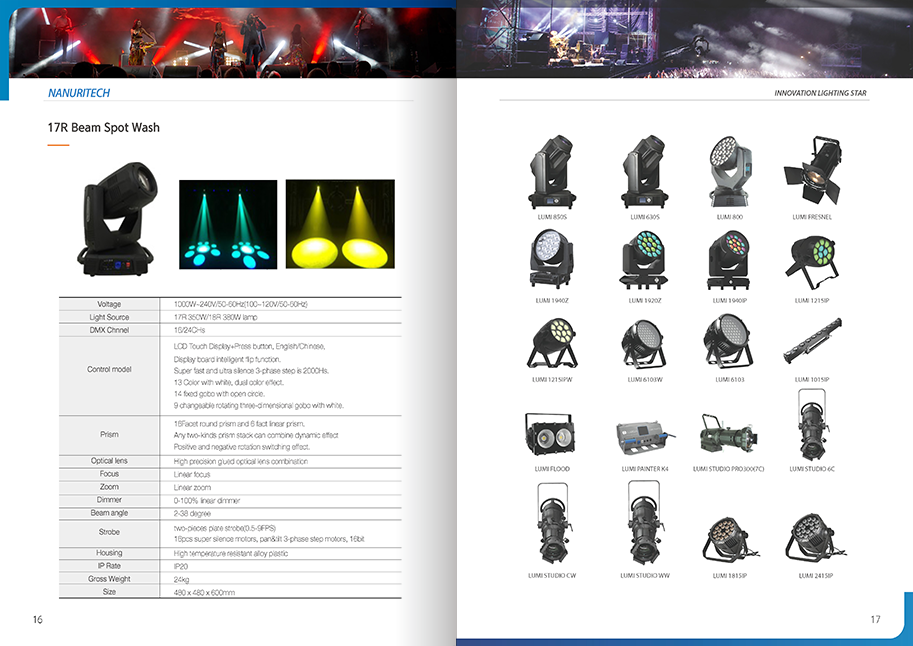Click the LUMI FLOOD blinder image

click(551, 434)
